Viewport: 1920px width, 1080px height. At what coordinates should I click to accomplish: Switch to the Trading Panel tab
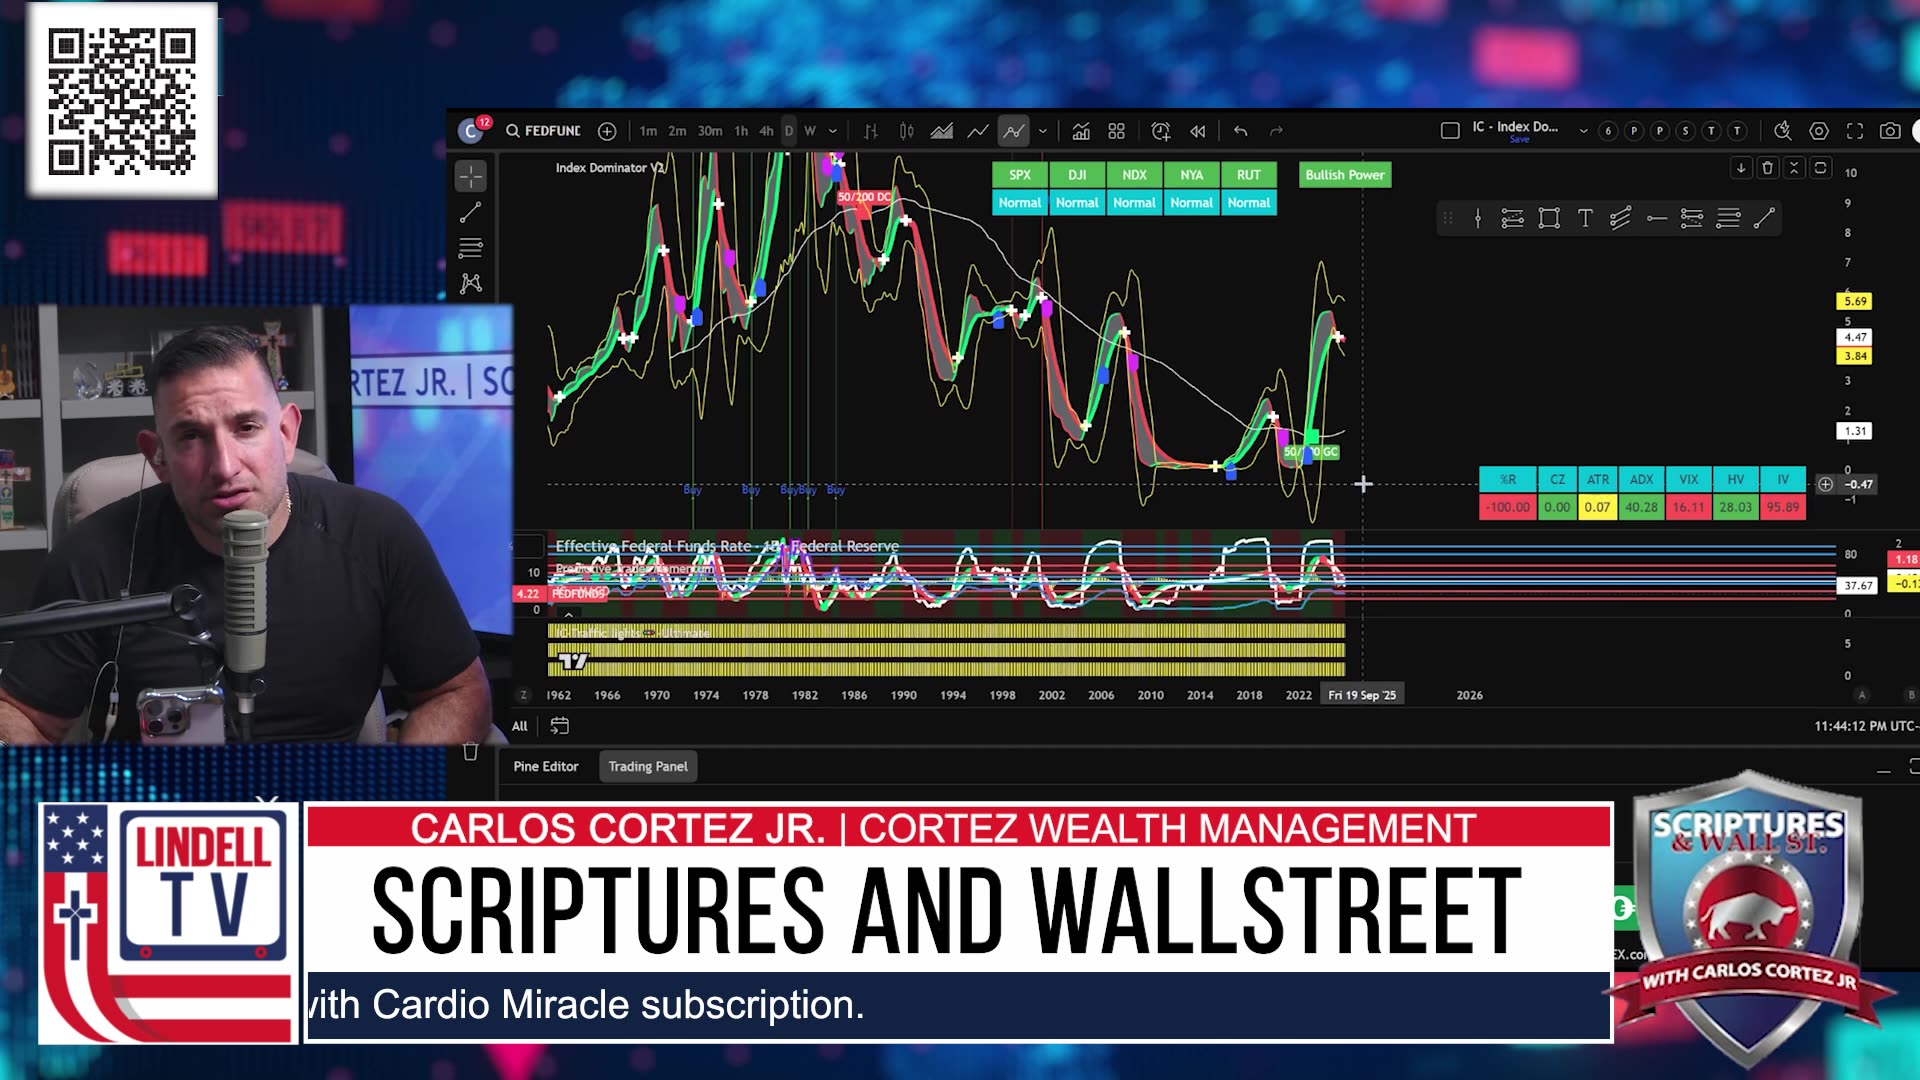648,766
